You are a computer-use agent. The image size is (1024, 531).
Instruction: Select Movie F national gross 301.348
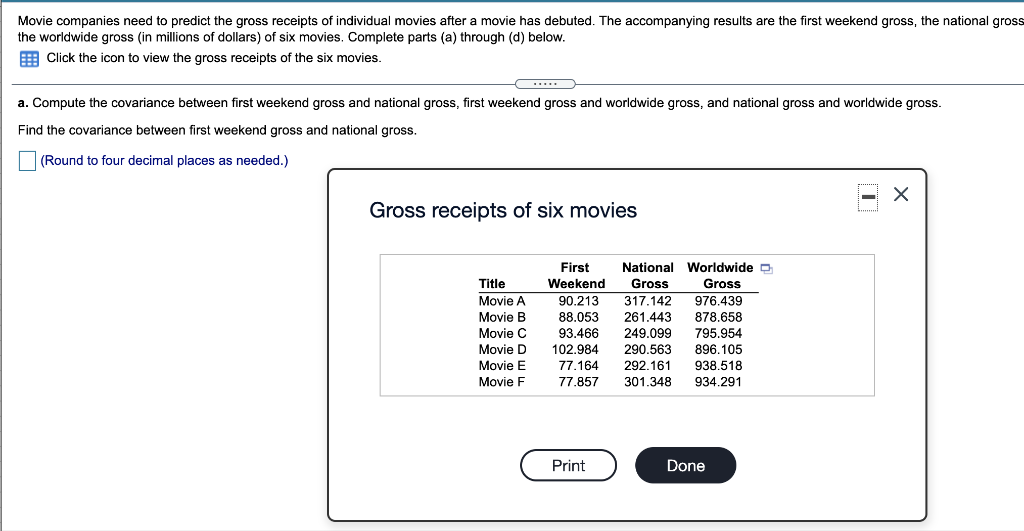pos(647,382)
